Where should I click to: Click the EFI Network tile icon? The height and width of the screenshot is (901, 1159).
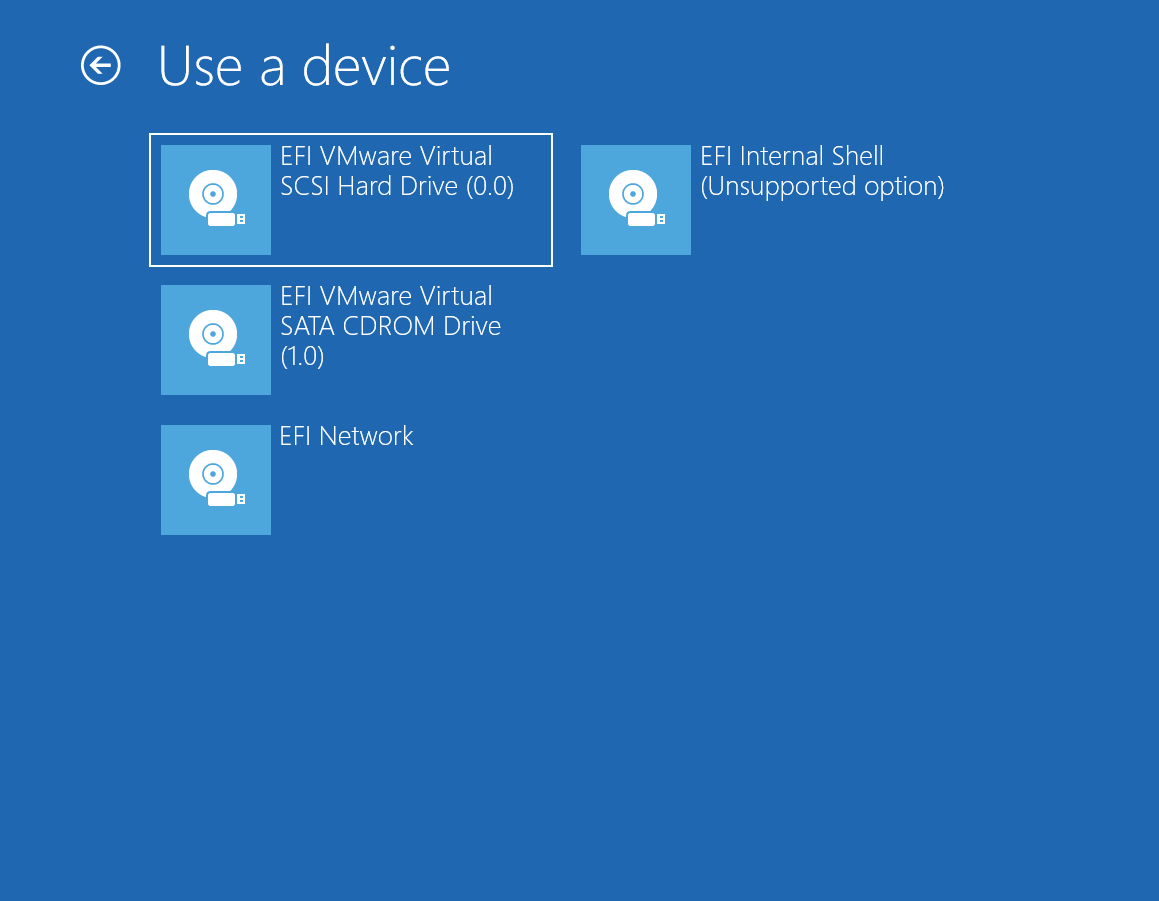coord(216,480)
